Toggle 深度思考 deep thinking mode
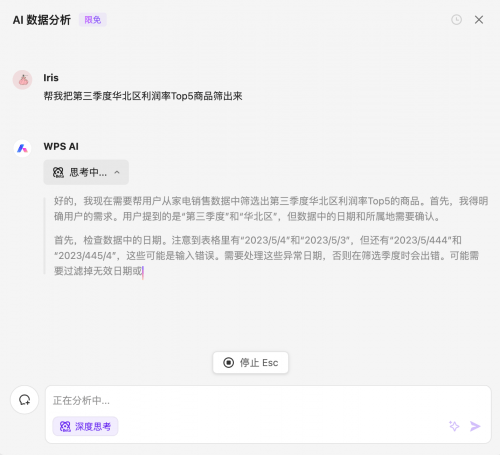The width and height of the screenshot is (500, 455). pyautogui.click(x=85, y=426)
